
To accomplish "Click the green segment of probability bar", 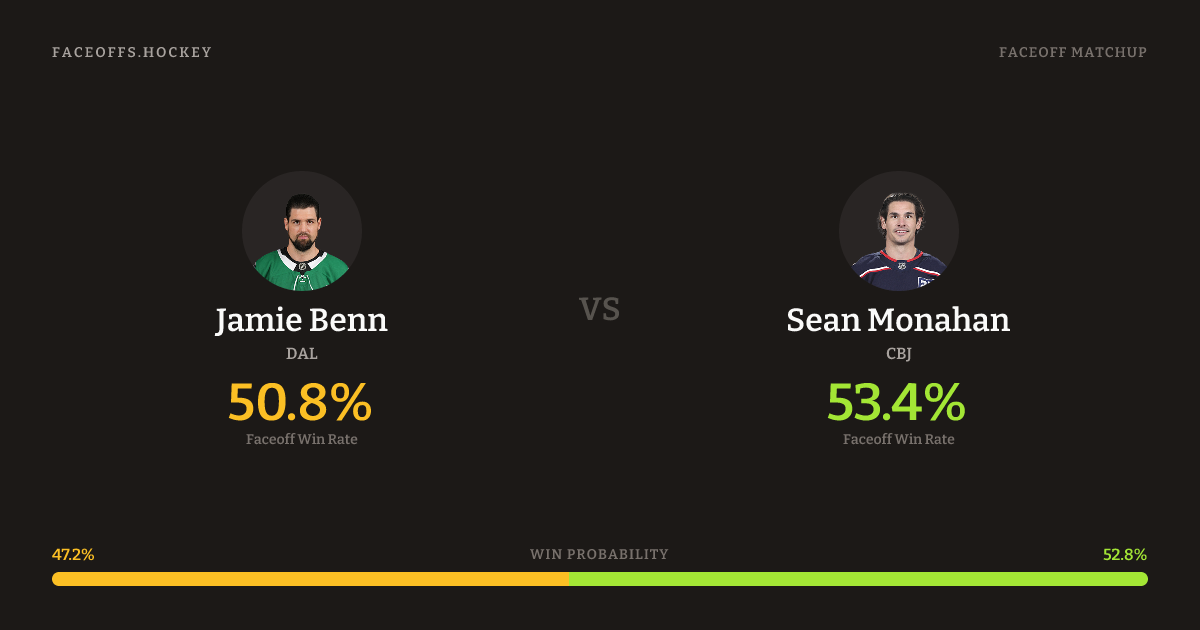I will [x=858, y=579].
